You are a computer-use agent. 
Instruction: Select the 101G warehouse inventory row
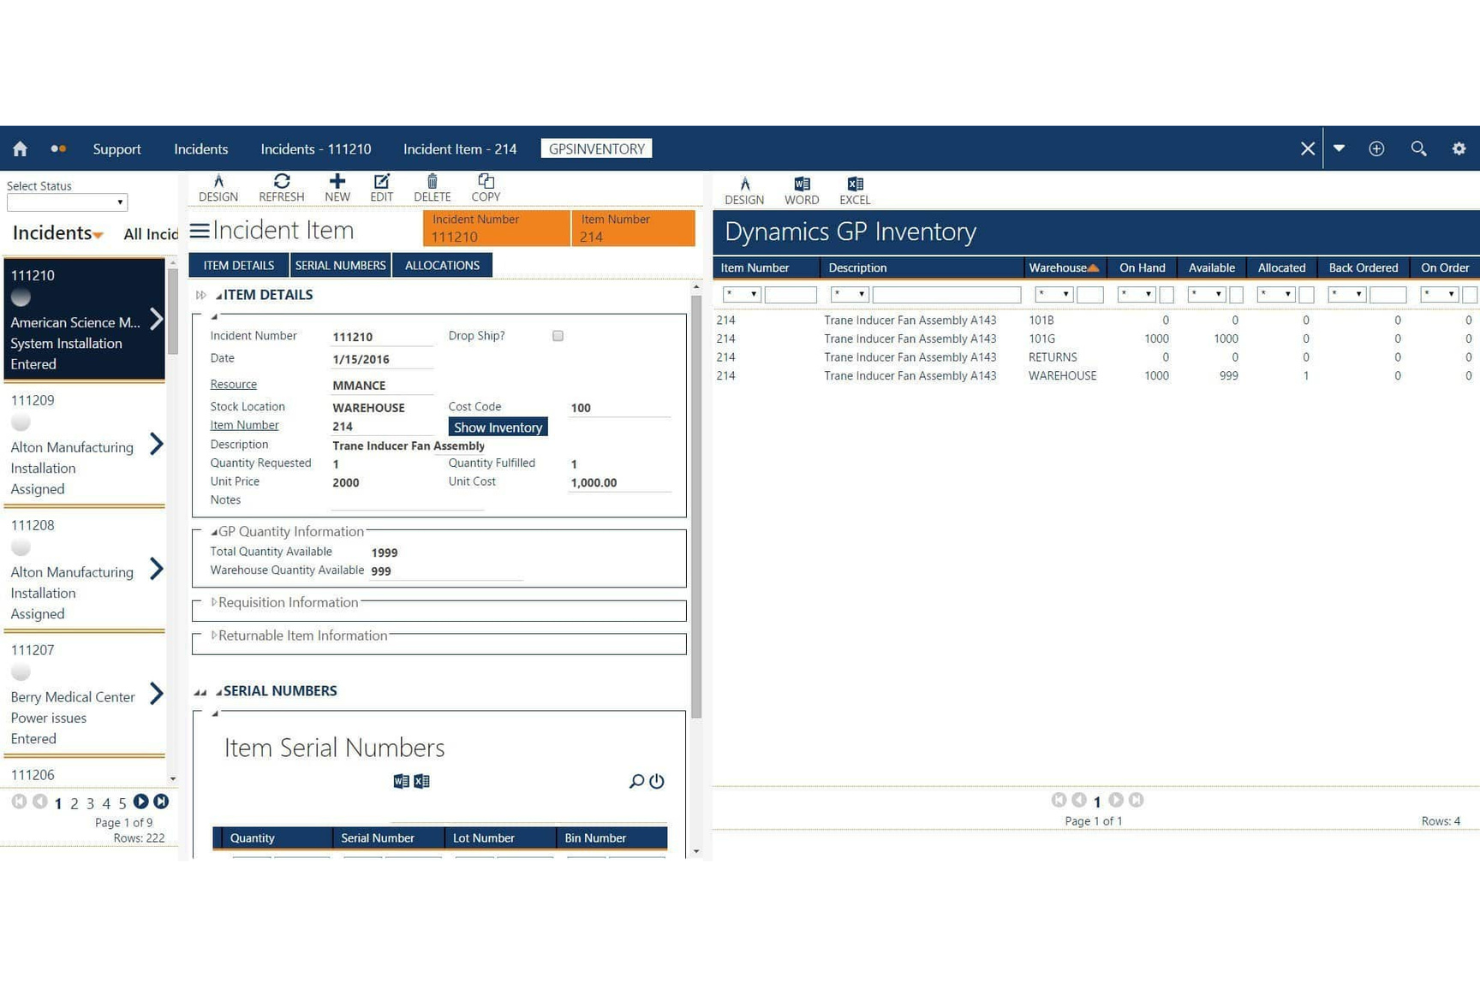click(x=1095, y=339)
